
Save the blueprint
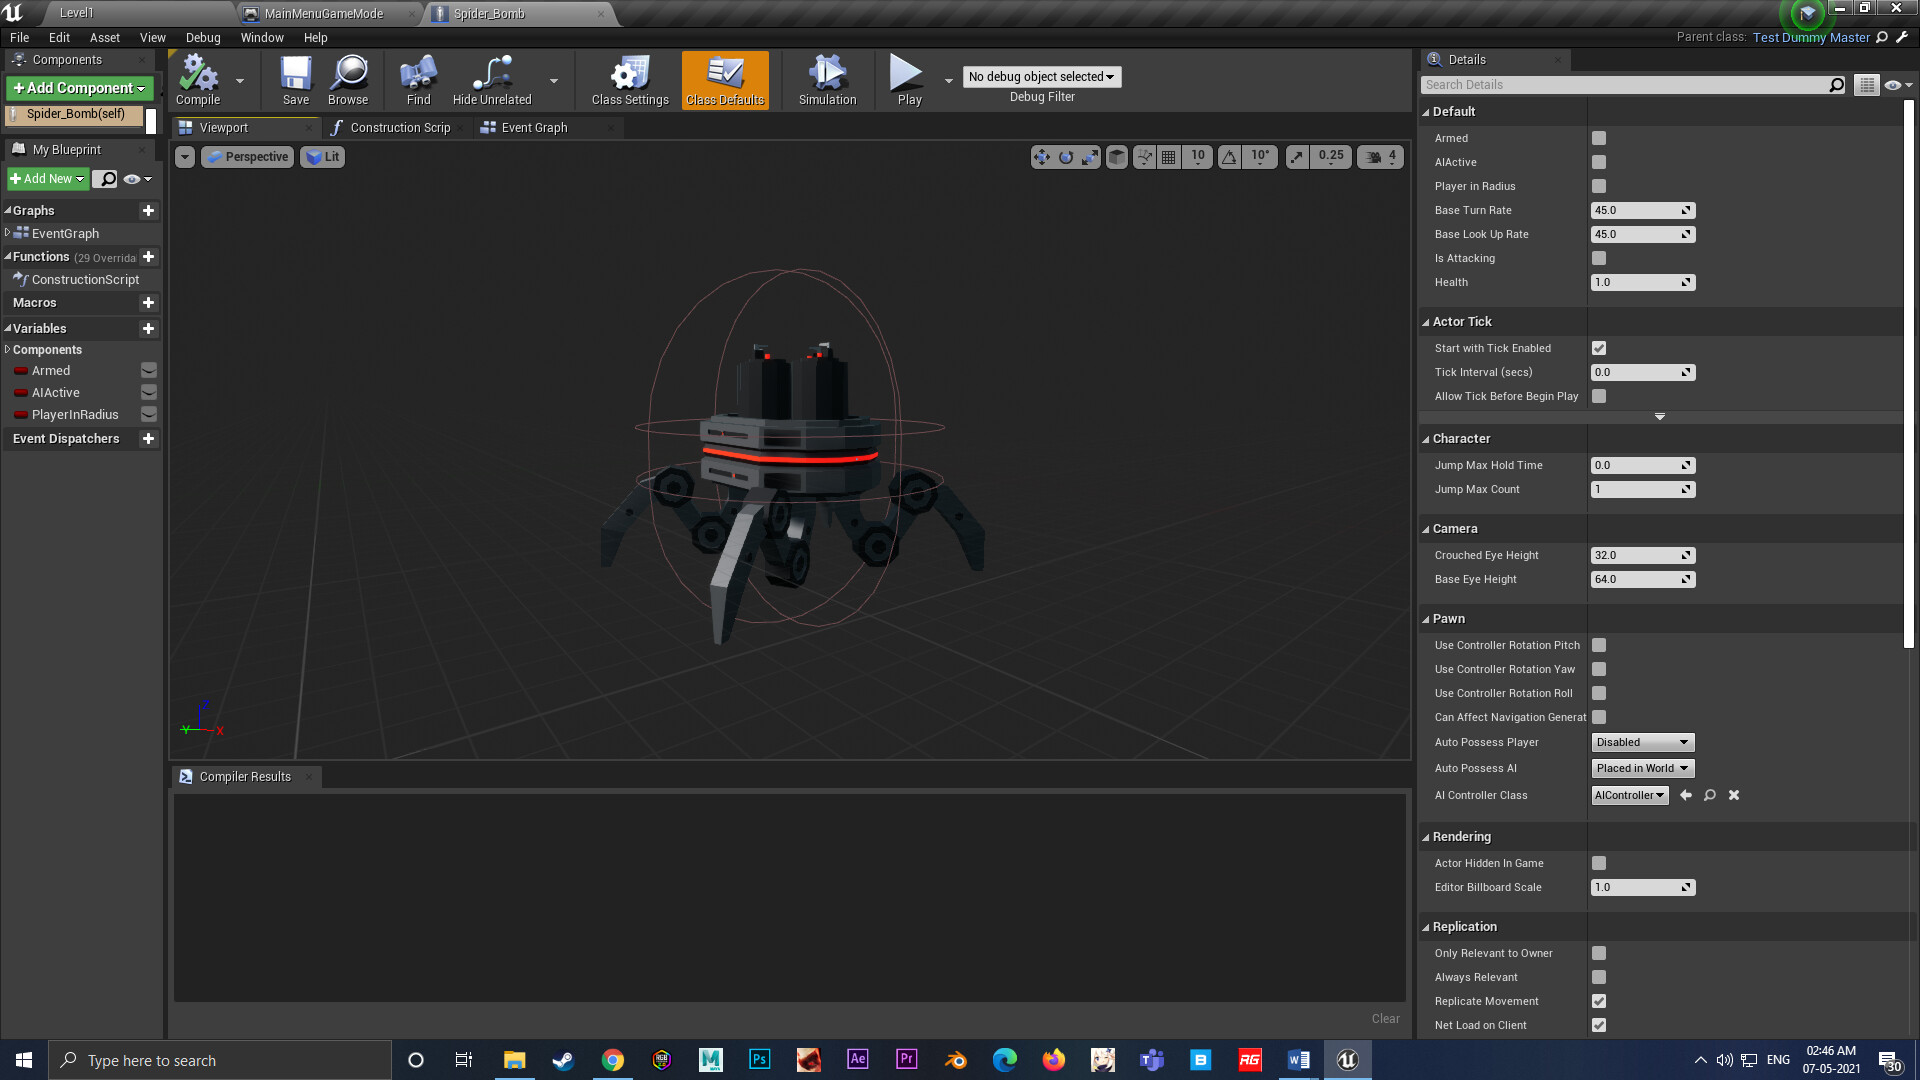pos(294,80)
